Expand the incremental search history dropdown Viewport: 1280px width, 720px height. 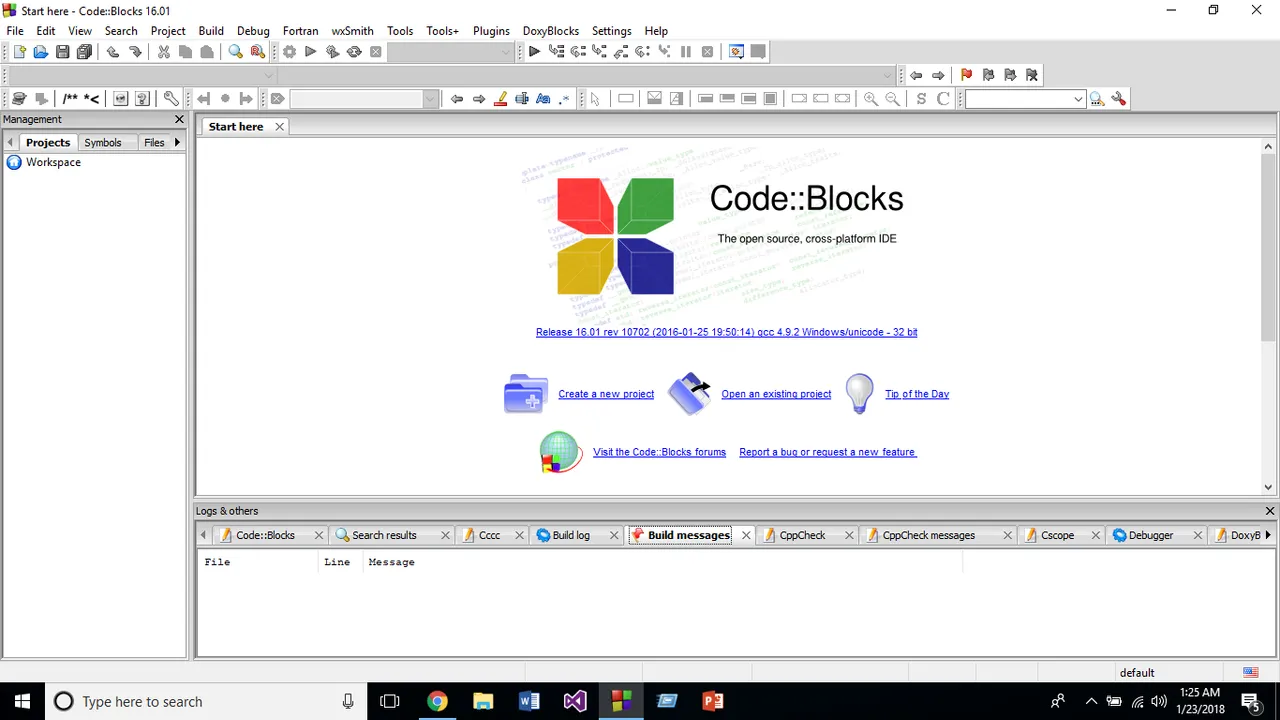click(x=431, y=99)
